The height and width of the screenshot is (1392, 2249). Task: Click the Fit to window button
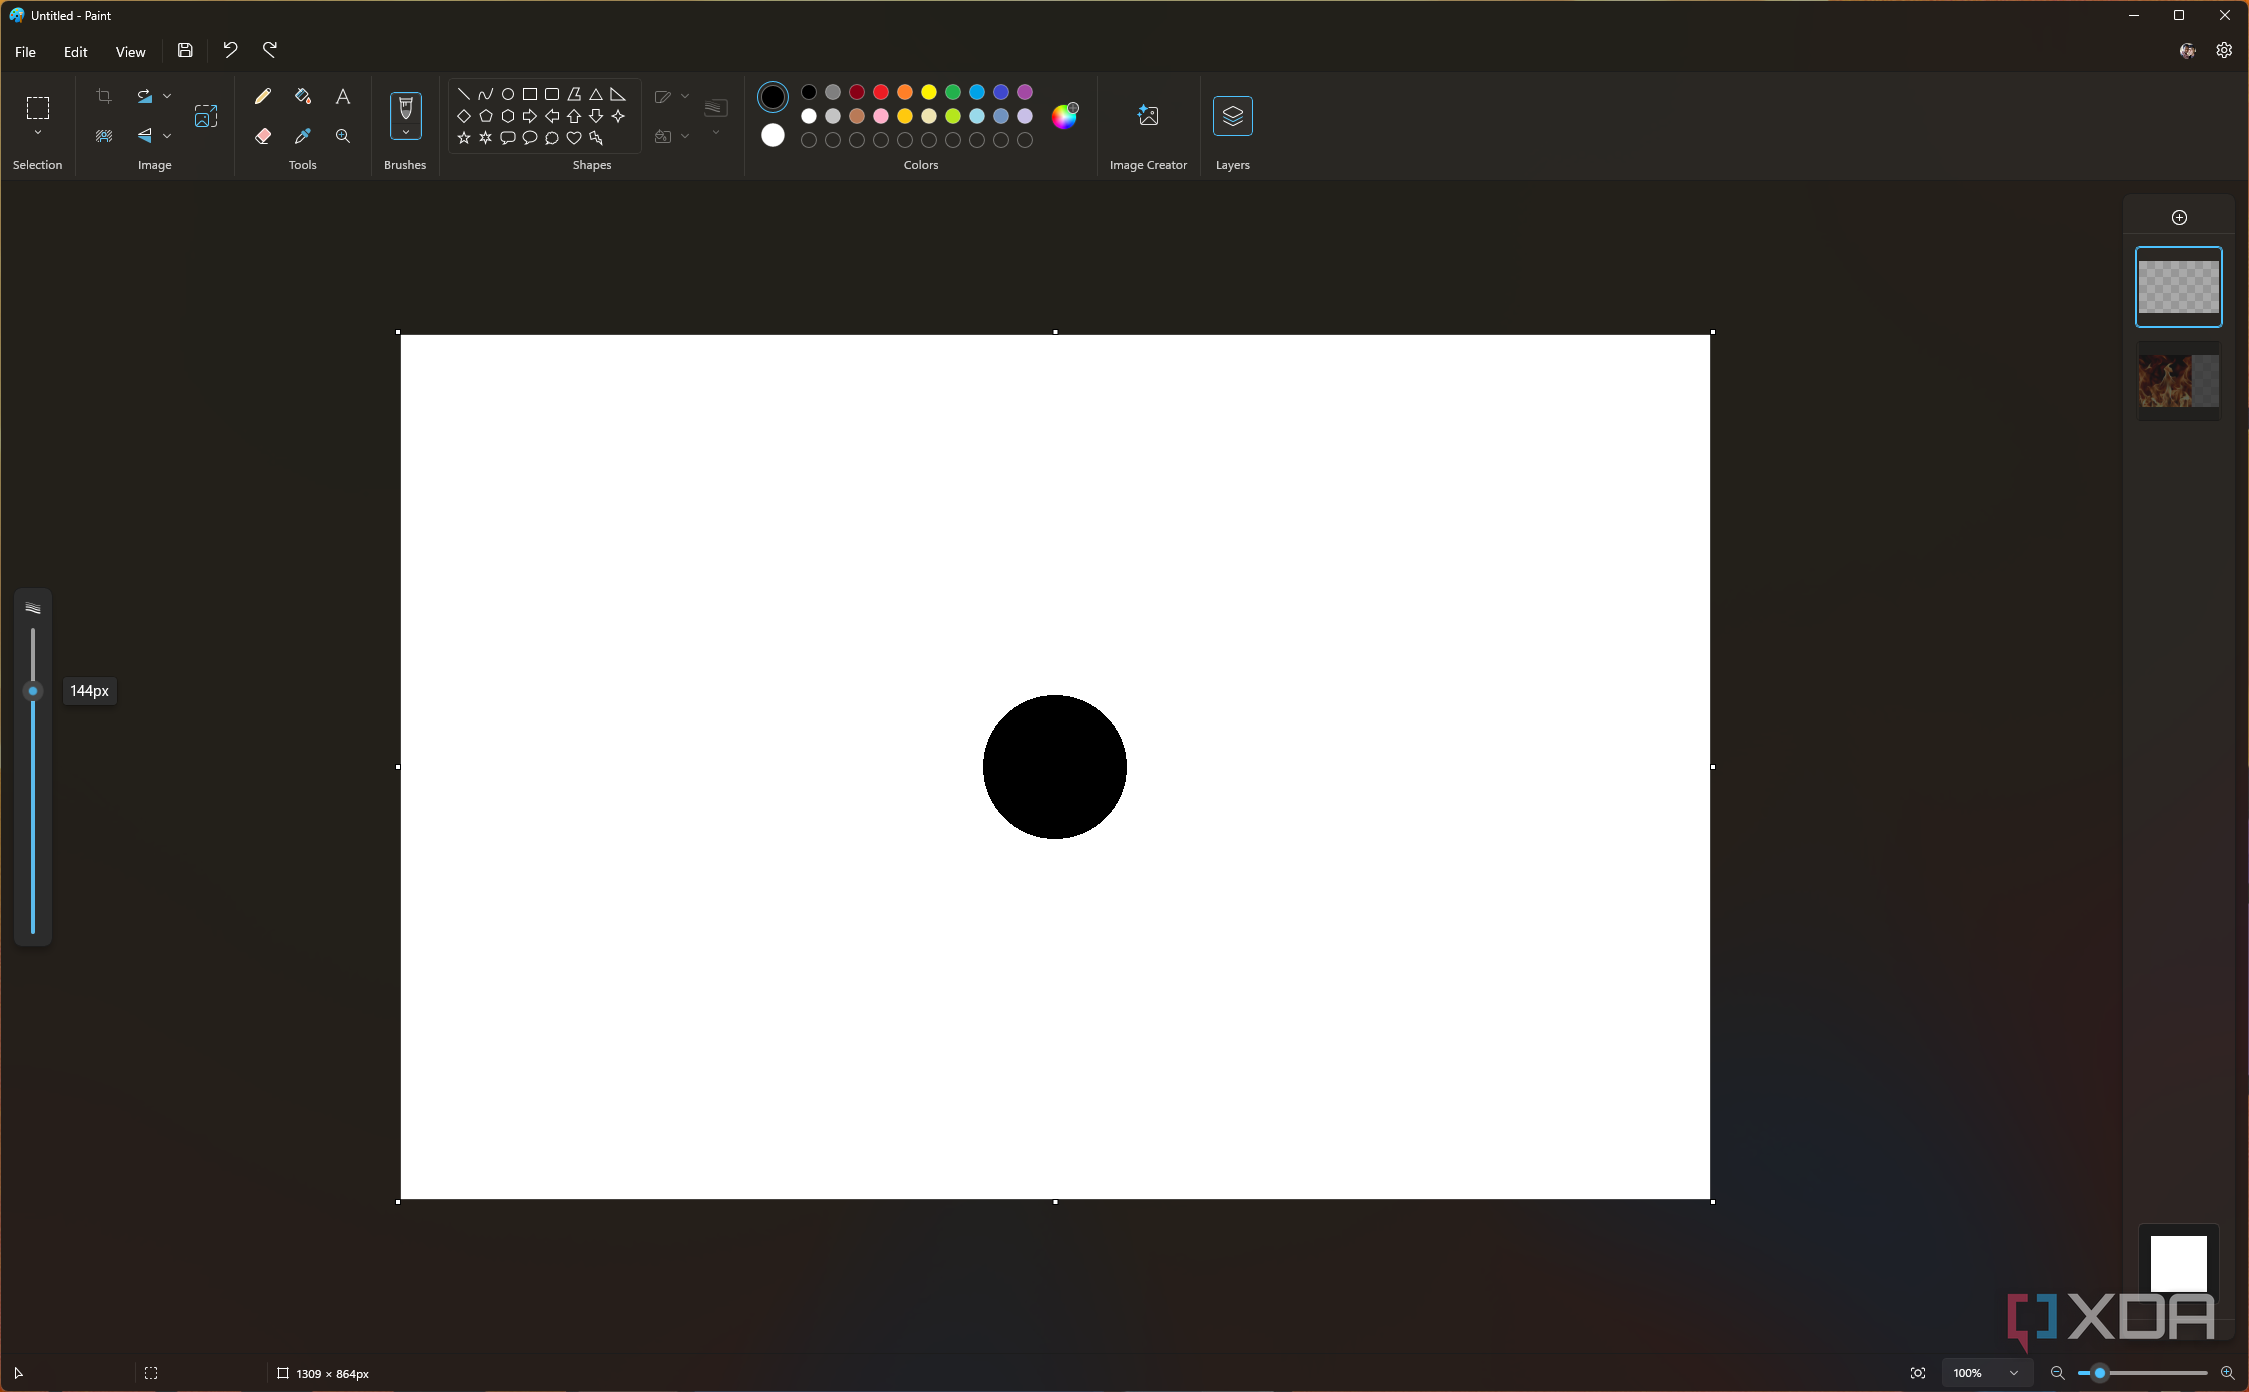tap(1917, 1373)
